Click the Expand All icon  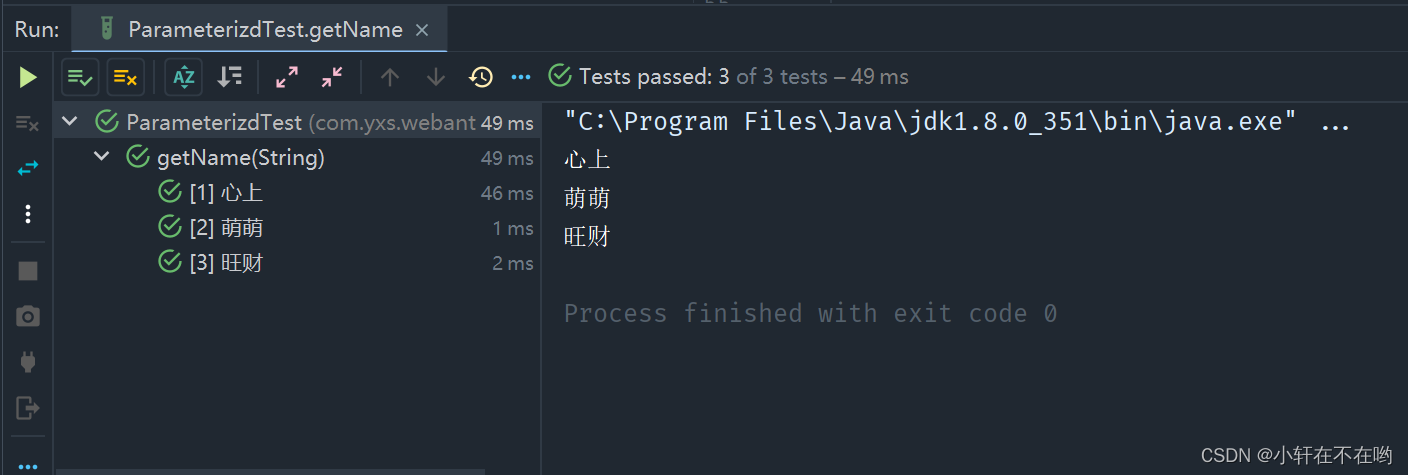tap(287, 77)
